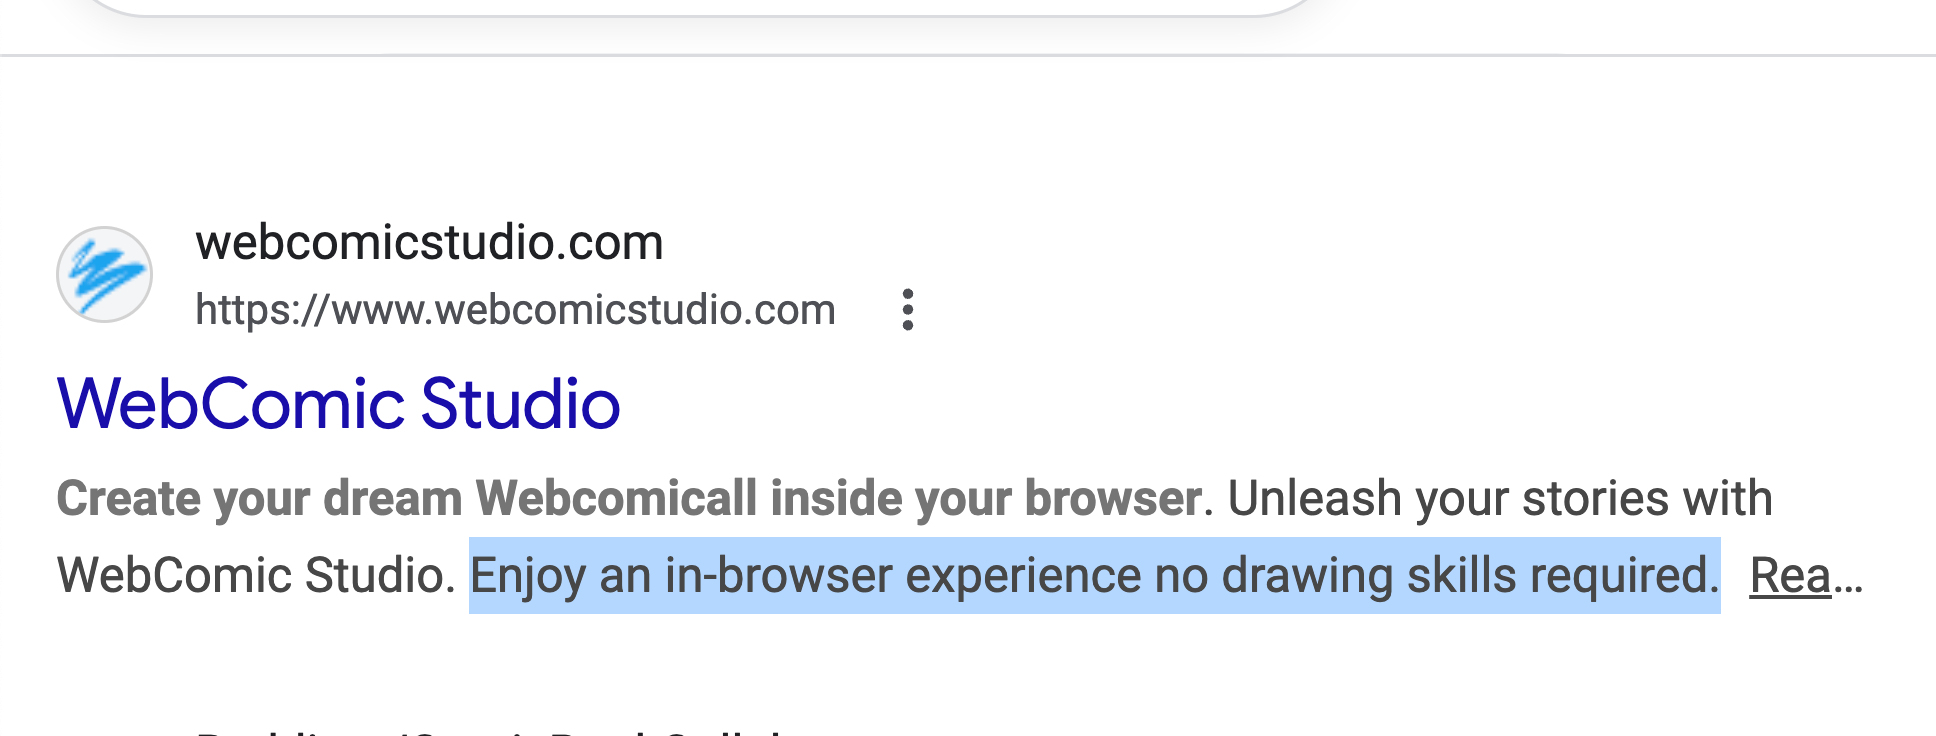This screenshot has width=1936, height=736.
Task: Click the highlighted 'Enjoy an in-browser experience' sentence
Action: point(1094,576)
